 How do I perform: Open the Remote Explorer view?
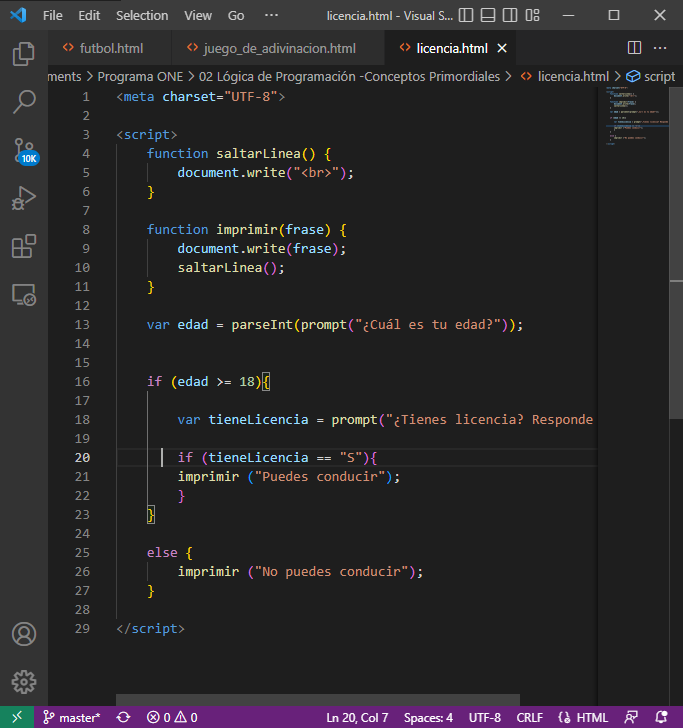click(23, 294)
